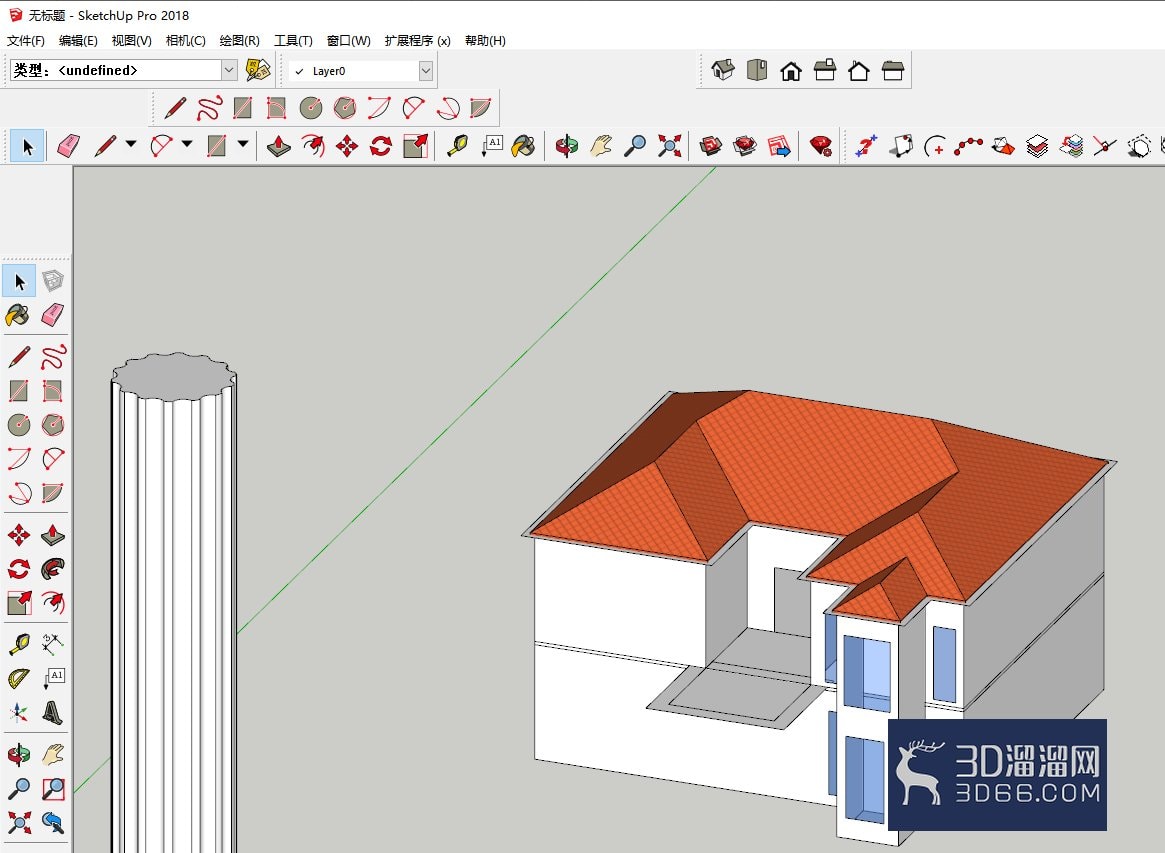
Task: Click the red question mark plugin icon
Action: 866,146
